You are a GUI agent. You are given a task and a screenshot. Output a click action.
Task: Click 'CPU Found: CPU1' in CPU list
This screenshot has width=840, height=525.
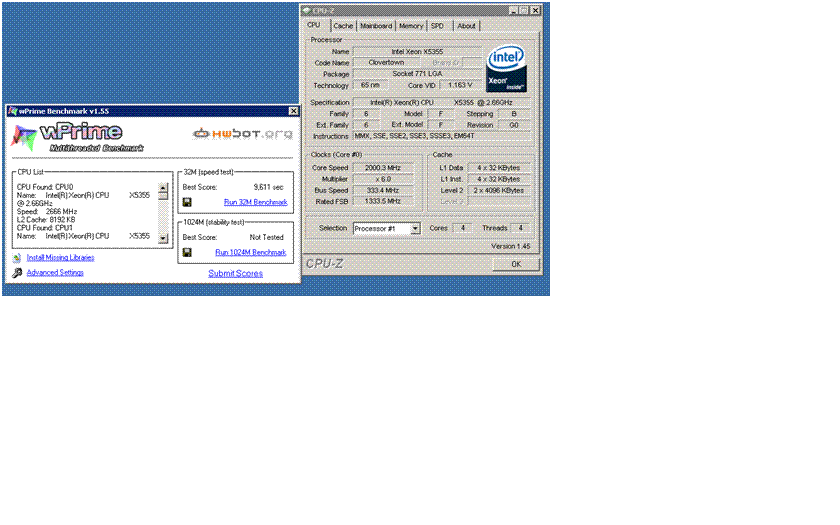click(44, 228)
